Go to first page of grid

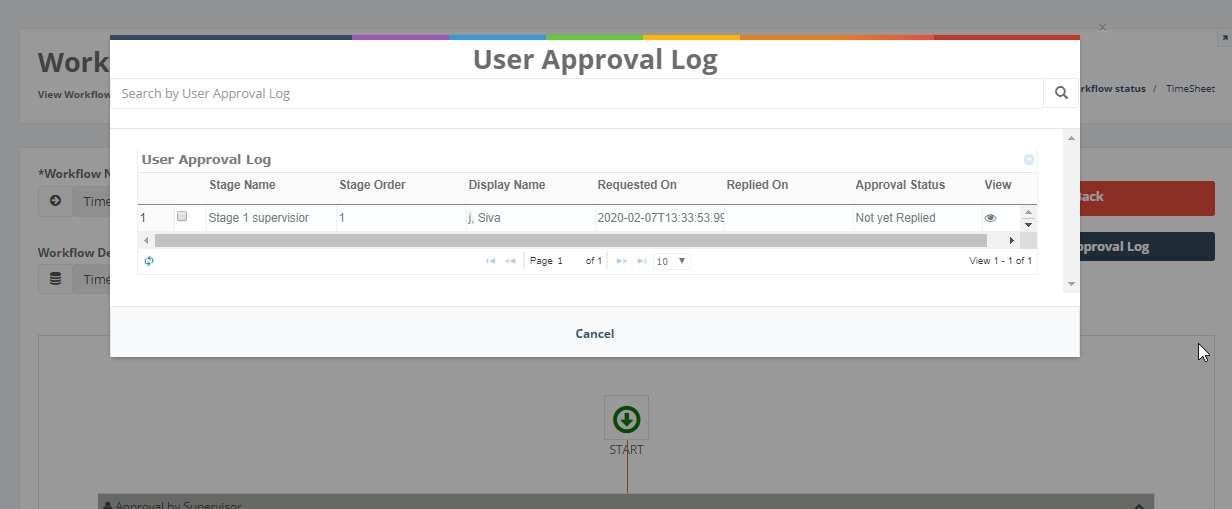coord(490,261)
